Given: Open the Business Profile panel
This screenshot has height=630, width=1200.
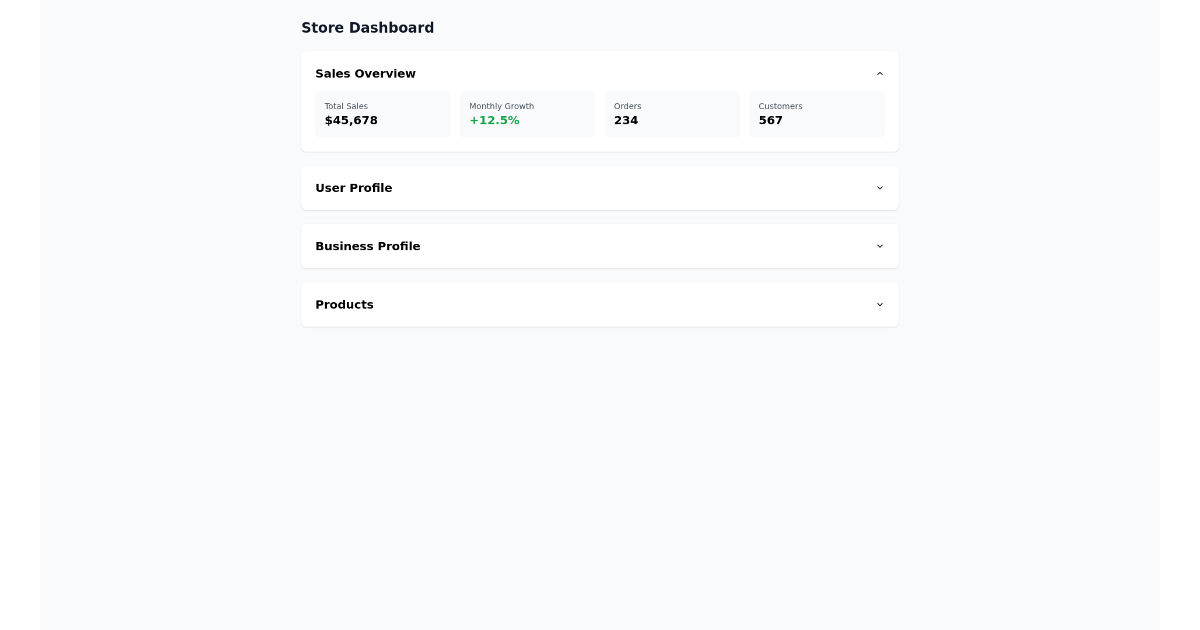Looking at the screenshot, I should [x=600, y=246].
